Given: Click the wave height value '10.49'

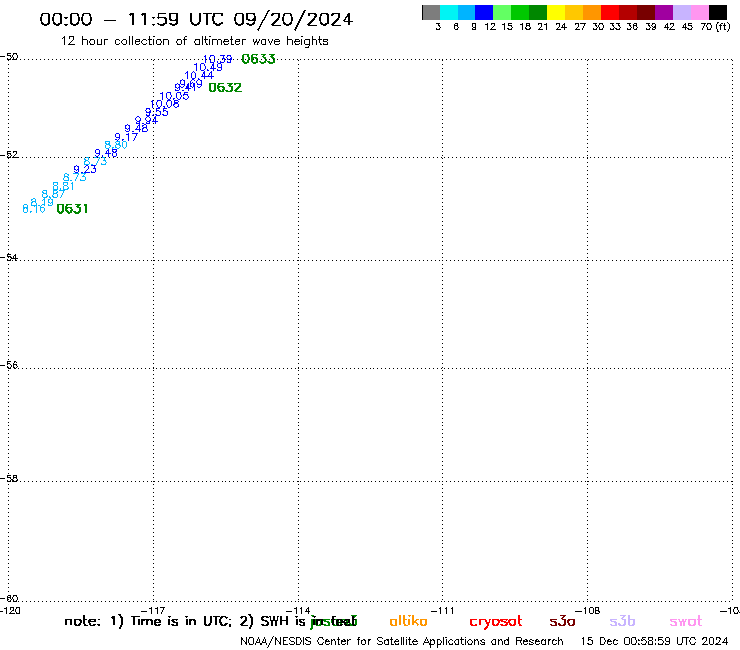Looking at the screenshot, I should pyautogui.click(x=208, y=67).
